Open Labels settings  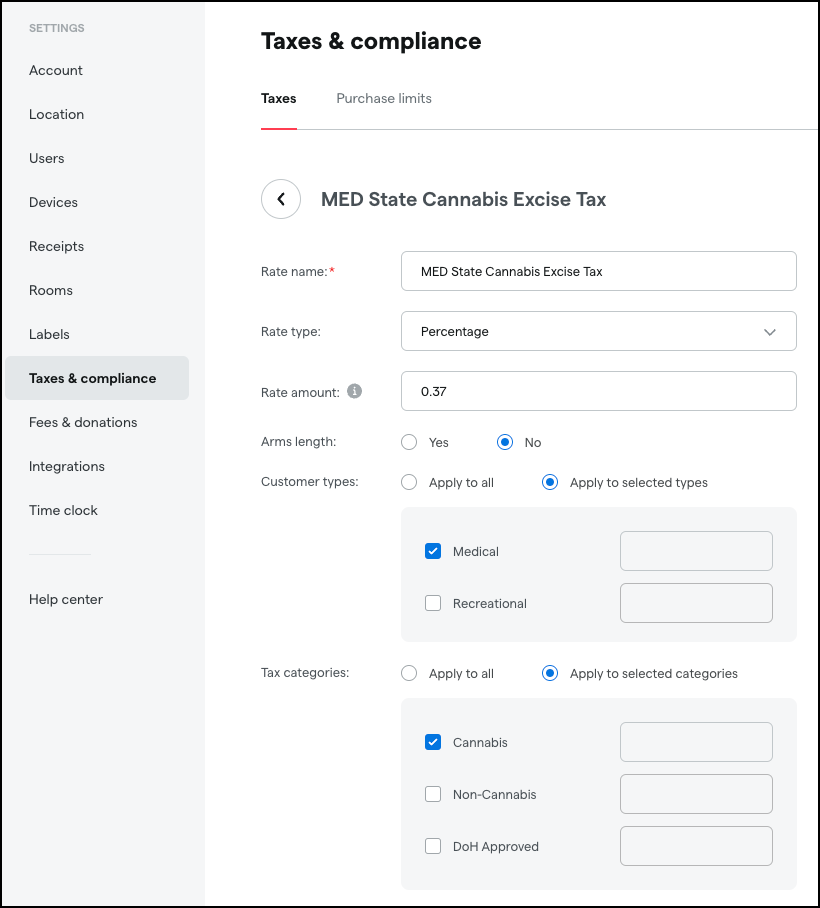(x=49, y=335)
